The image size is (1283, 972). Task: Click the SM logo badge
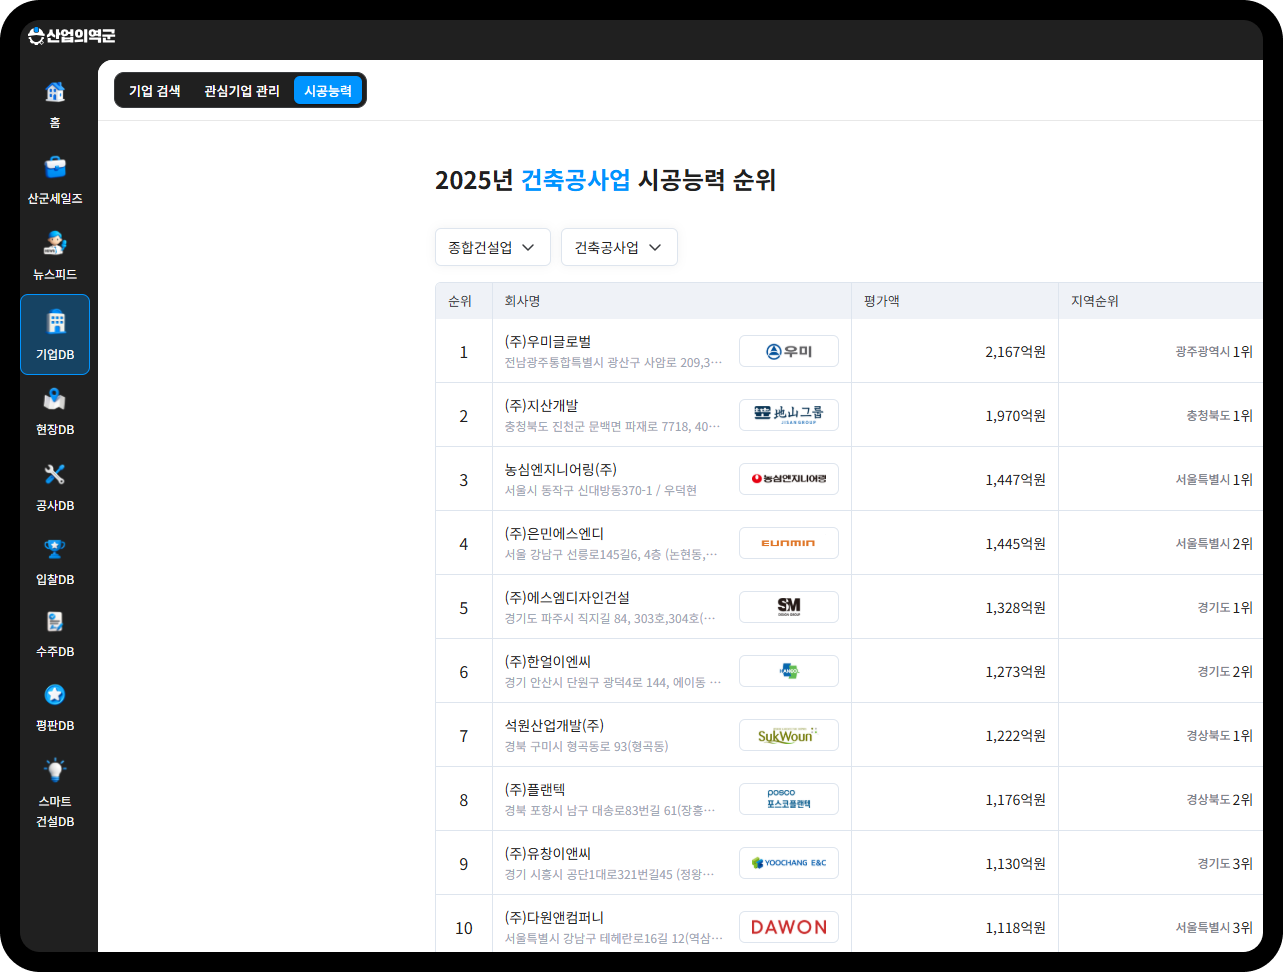point(789,607)
